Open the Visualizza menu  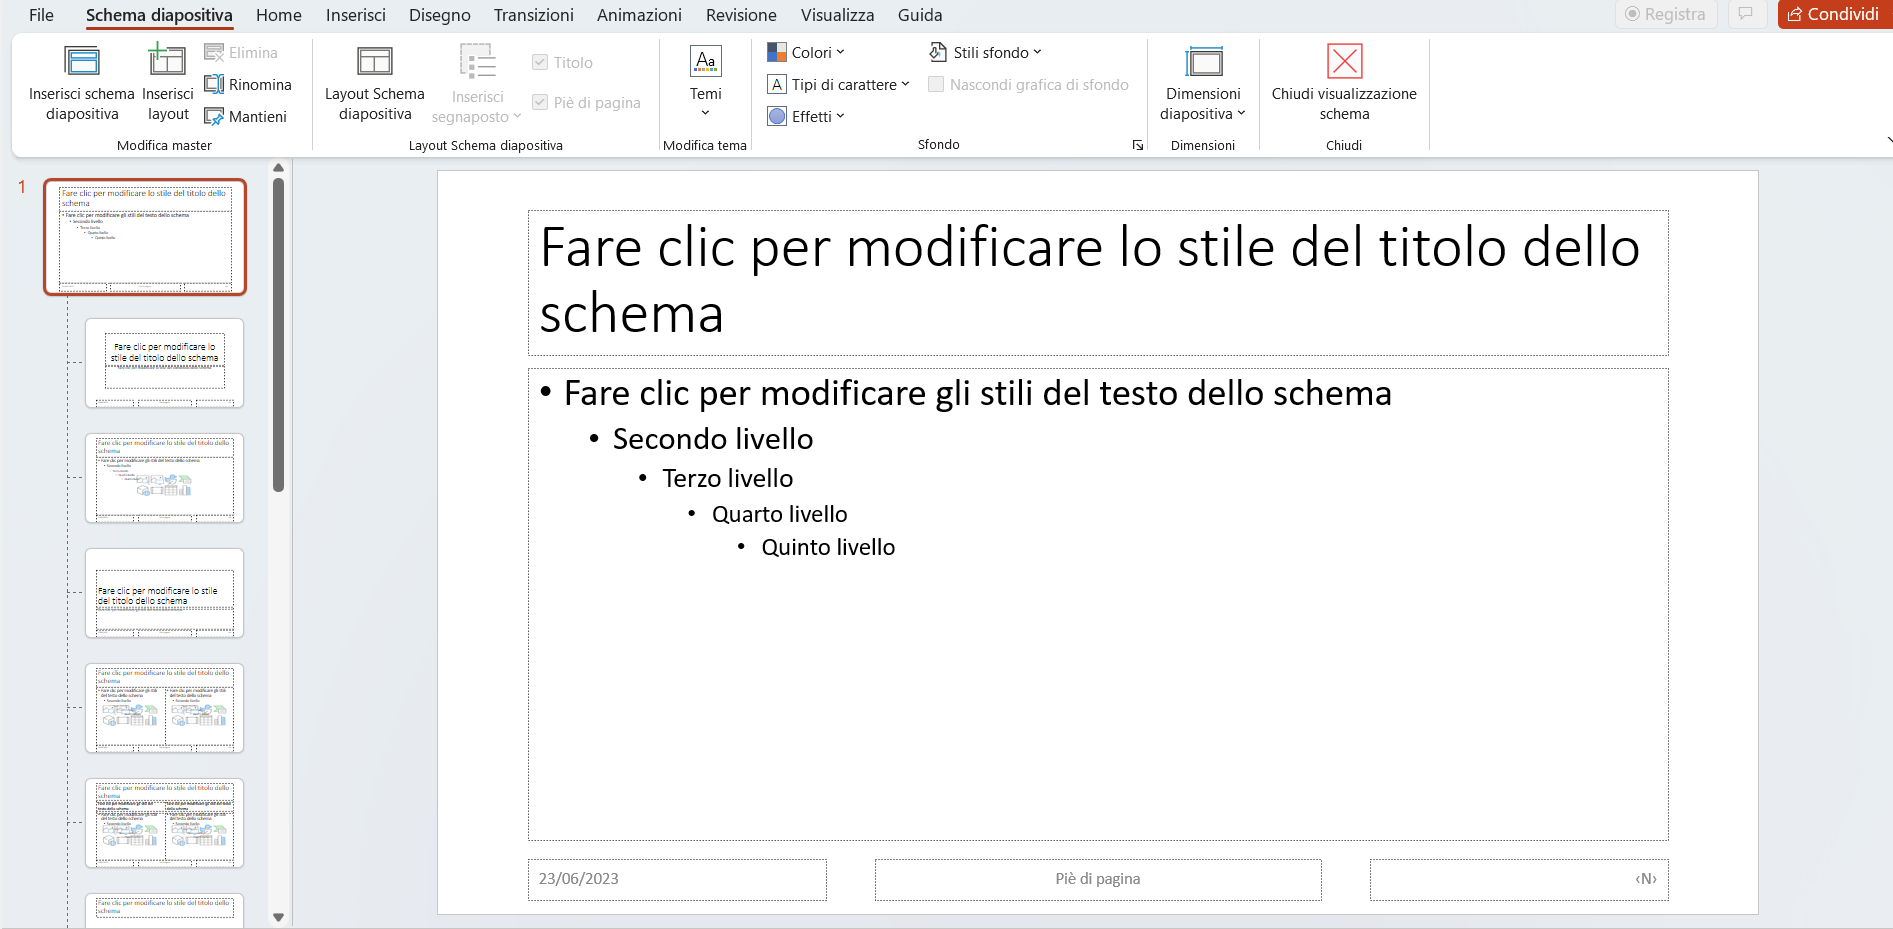837,15
